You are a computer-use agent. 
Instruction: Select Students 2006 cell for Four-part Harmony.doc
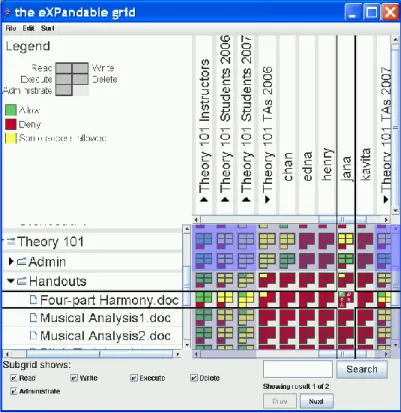[x=225, y=299]
